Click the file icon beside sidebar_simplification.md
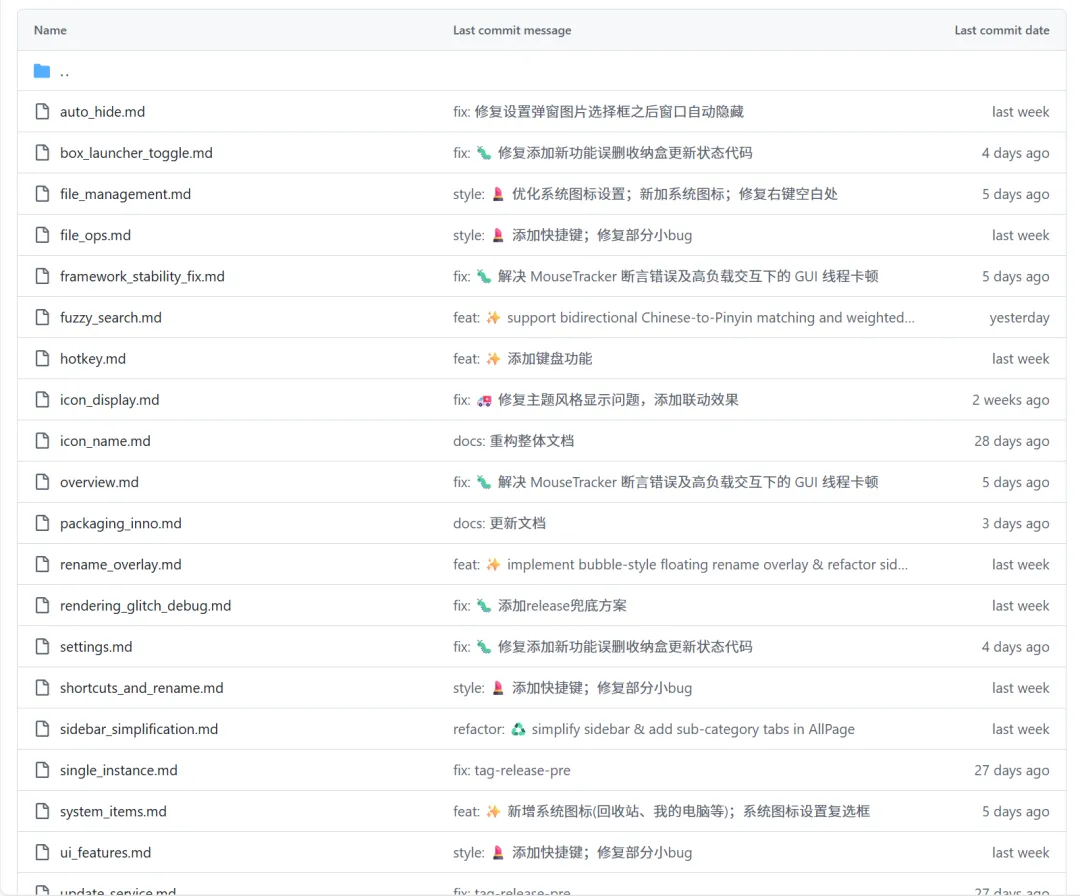Image resolution: width=1080 pixels, height=896 pixels. [x=42, y=729]
